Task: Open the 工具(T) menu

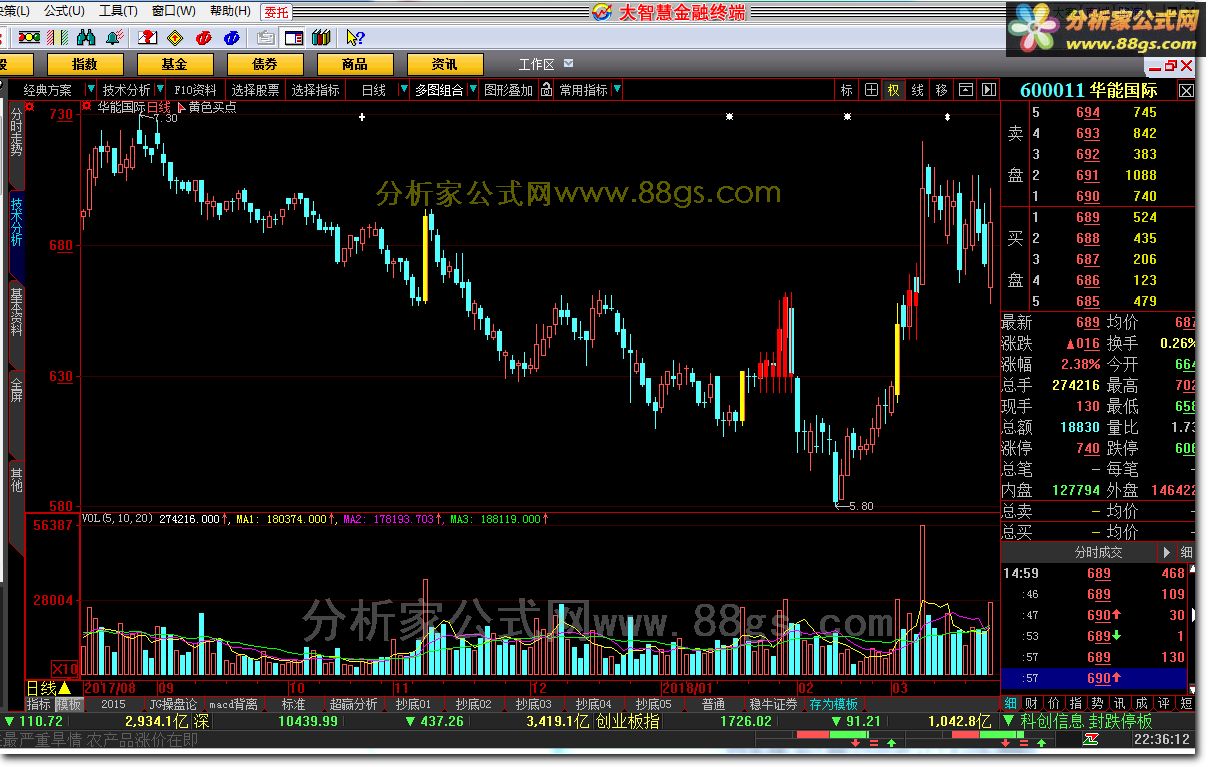Action: point(119,11)
